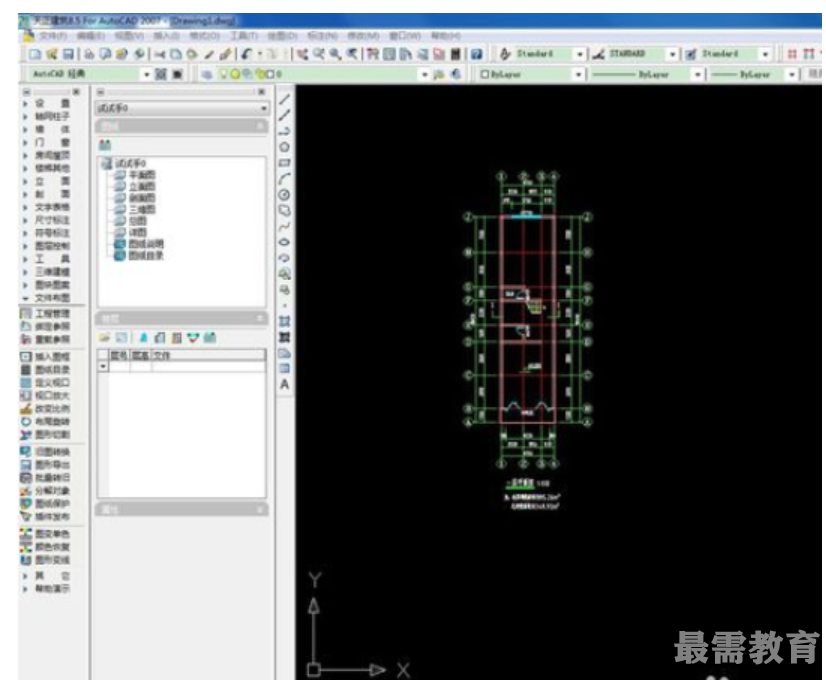This screenshot has height=687, width=826.
Task: Click the 图变单色 command icon
Action: point(26,534)
